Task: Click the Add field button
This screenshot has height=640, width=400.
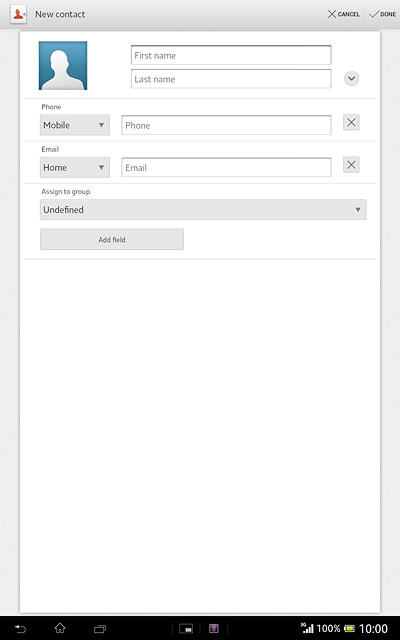Action: (x=112, y=239)
